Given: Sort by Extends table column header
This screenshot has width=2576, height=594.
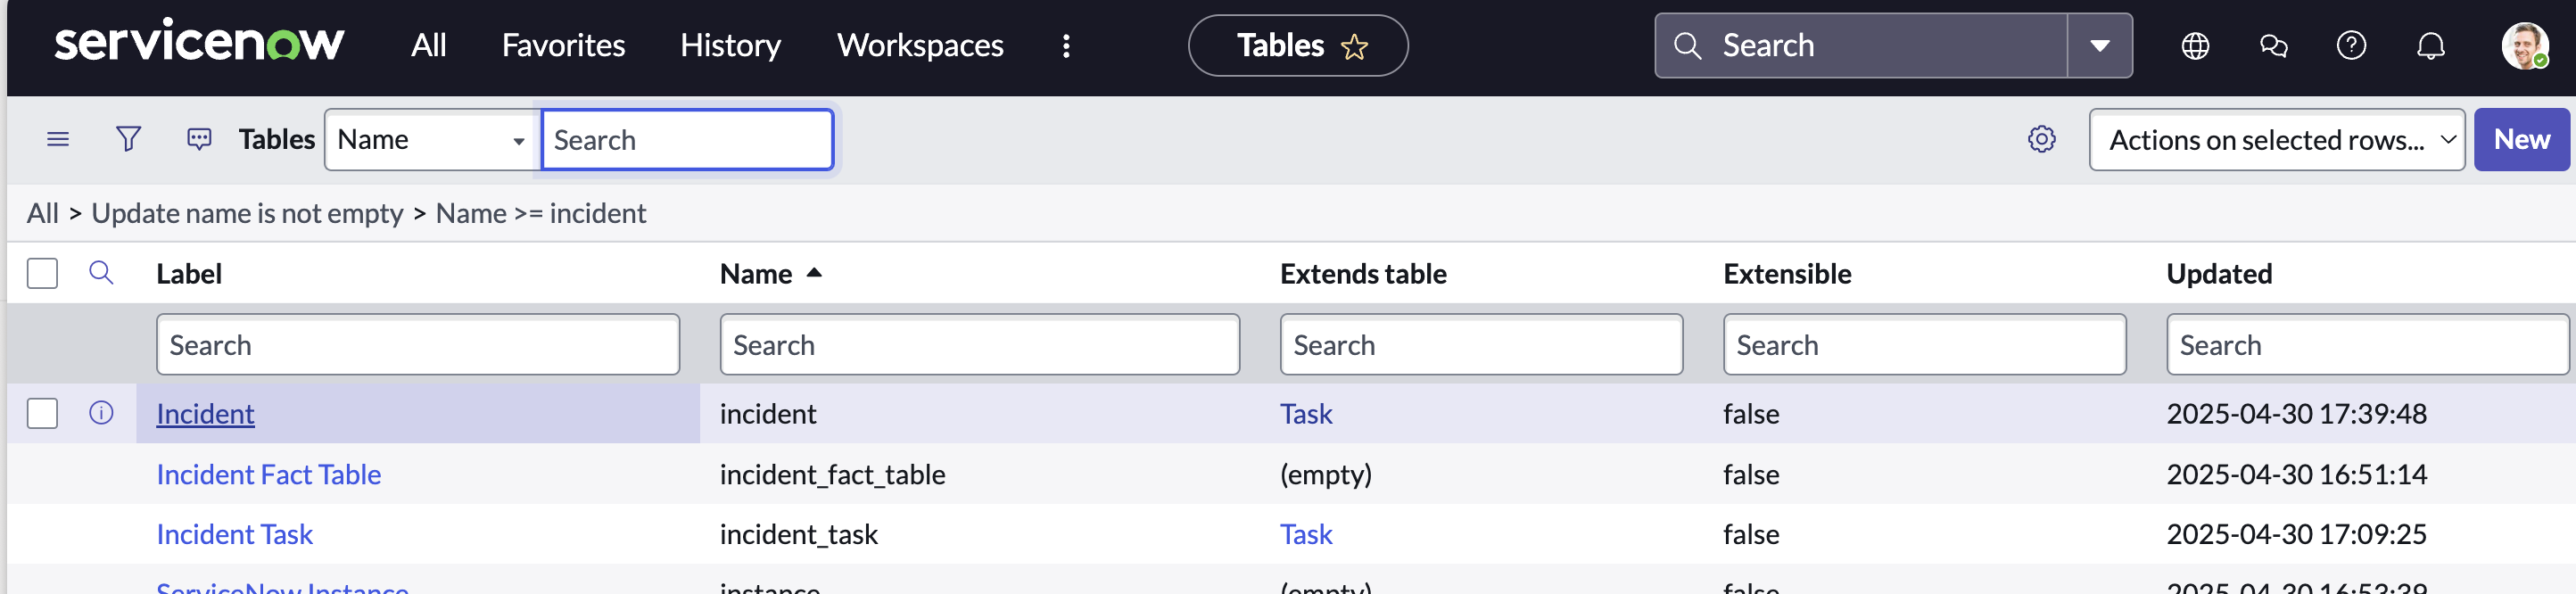Looking at the screenshot, I should pos(1363,274).
